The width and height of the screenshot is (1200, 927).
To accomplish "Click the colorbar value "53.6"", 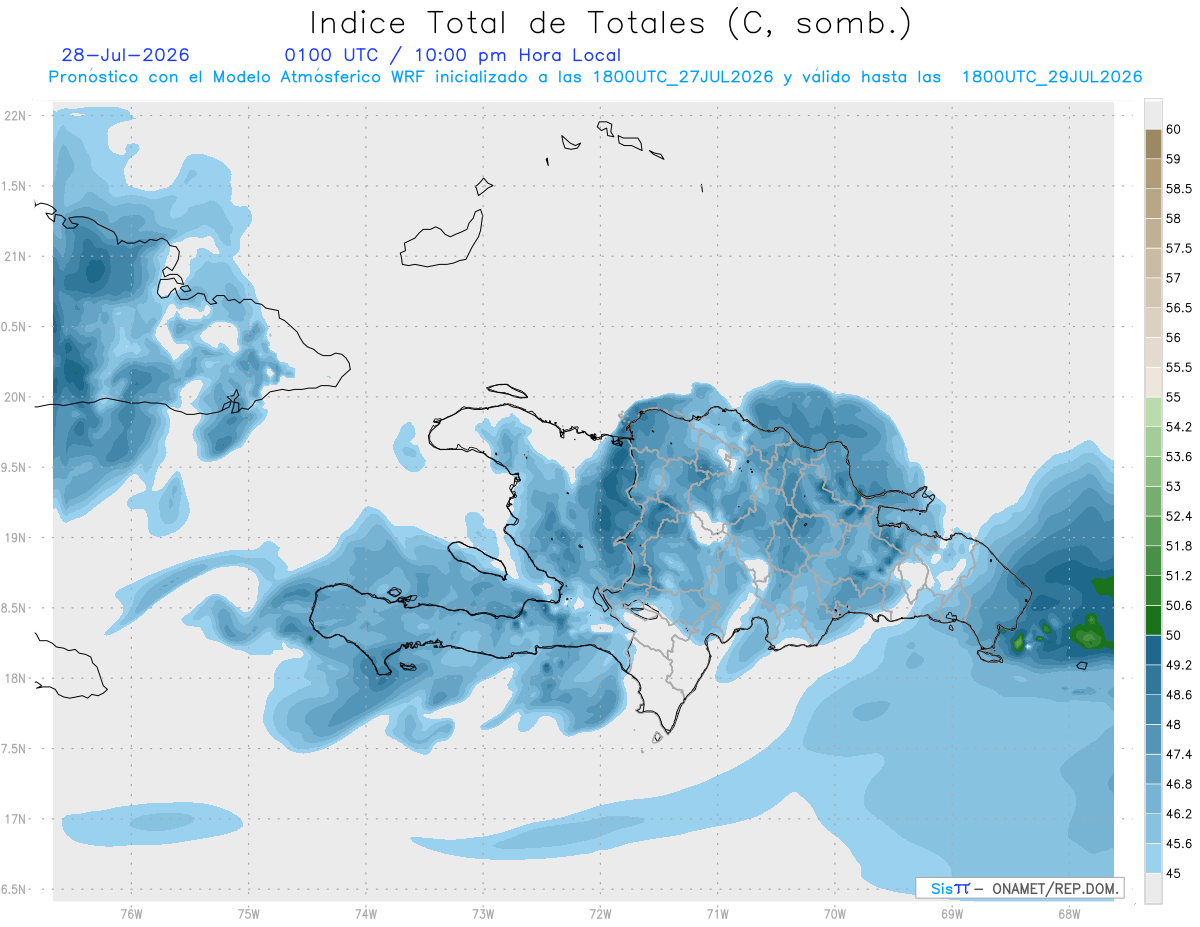I will (1179, 457).
